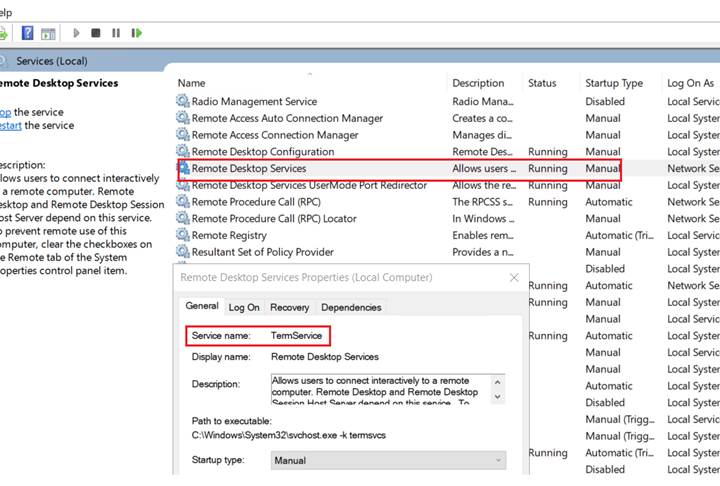This screenshot has width=720, height=486.
Task: Click the gear icon of Resultant Set of Policy Provider
Action: pos(183,252)
